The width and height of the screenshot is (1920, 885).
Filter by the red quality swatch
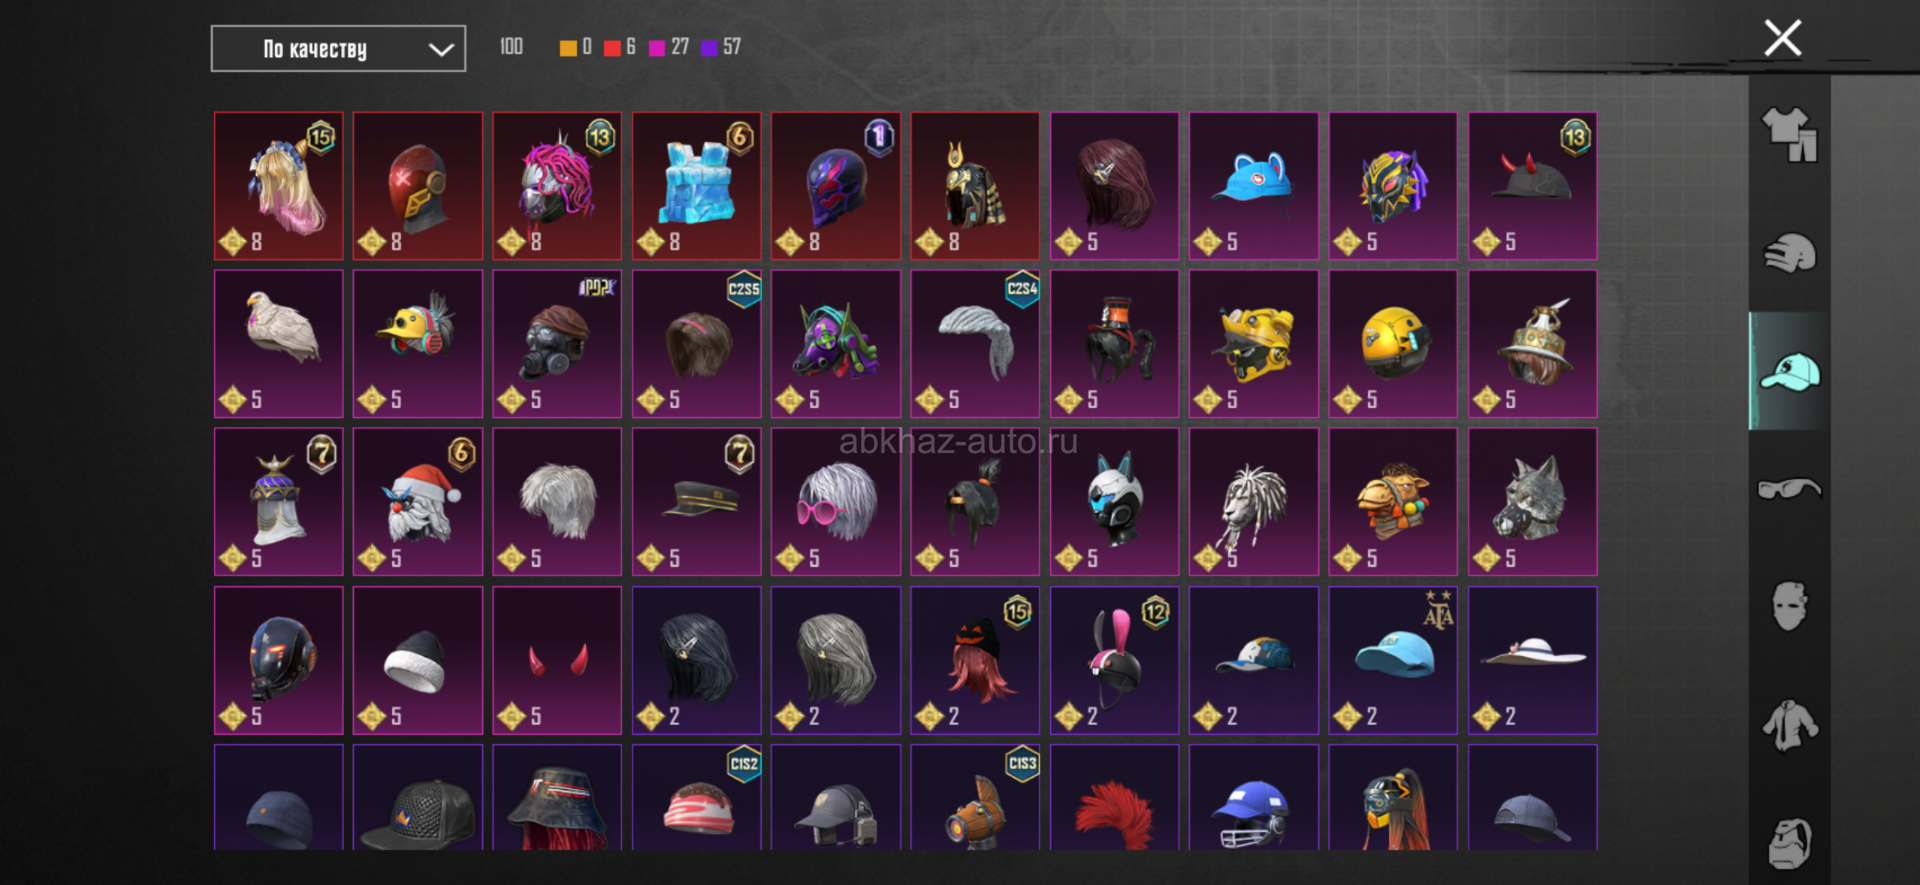pyautogui.click(x=612, y=48)
